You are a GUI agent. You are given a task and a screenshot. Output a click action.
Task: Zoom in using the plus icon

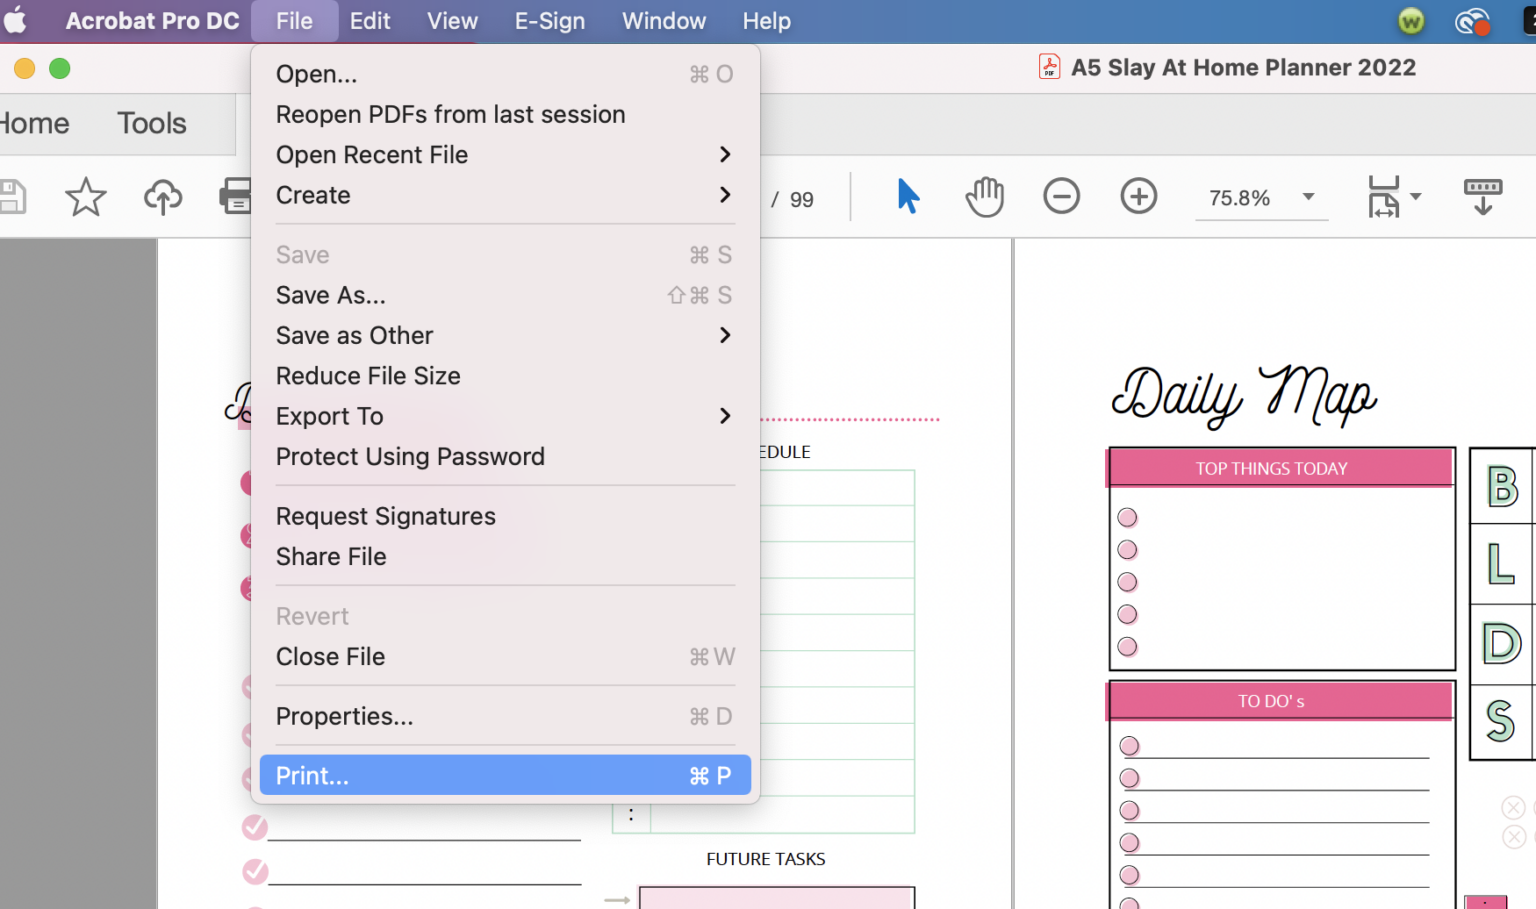pyautogui.click(x=1139, y=197)
